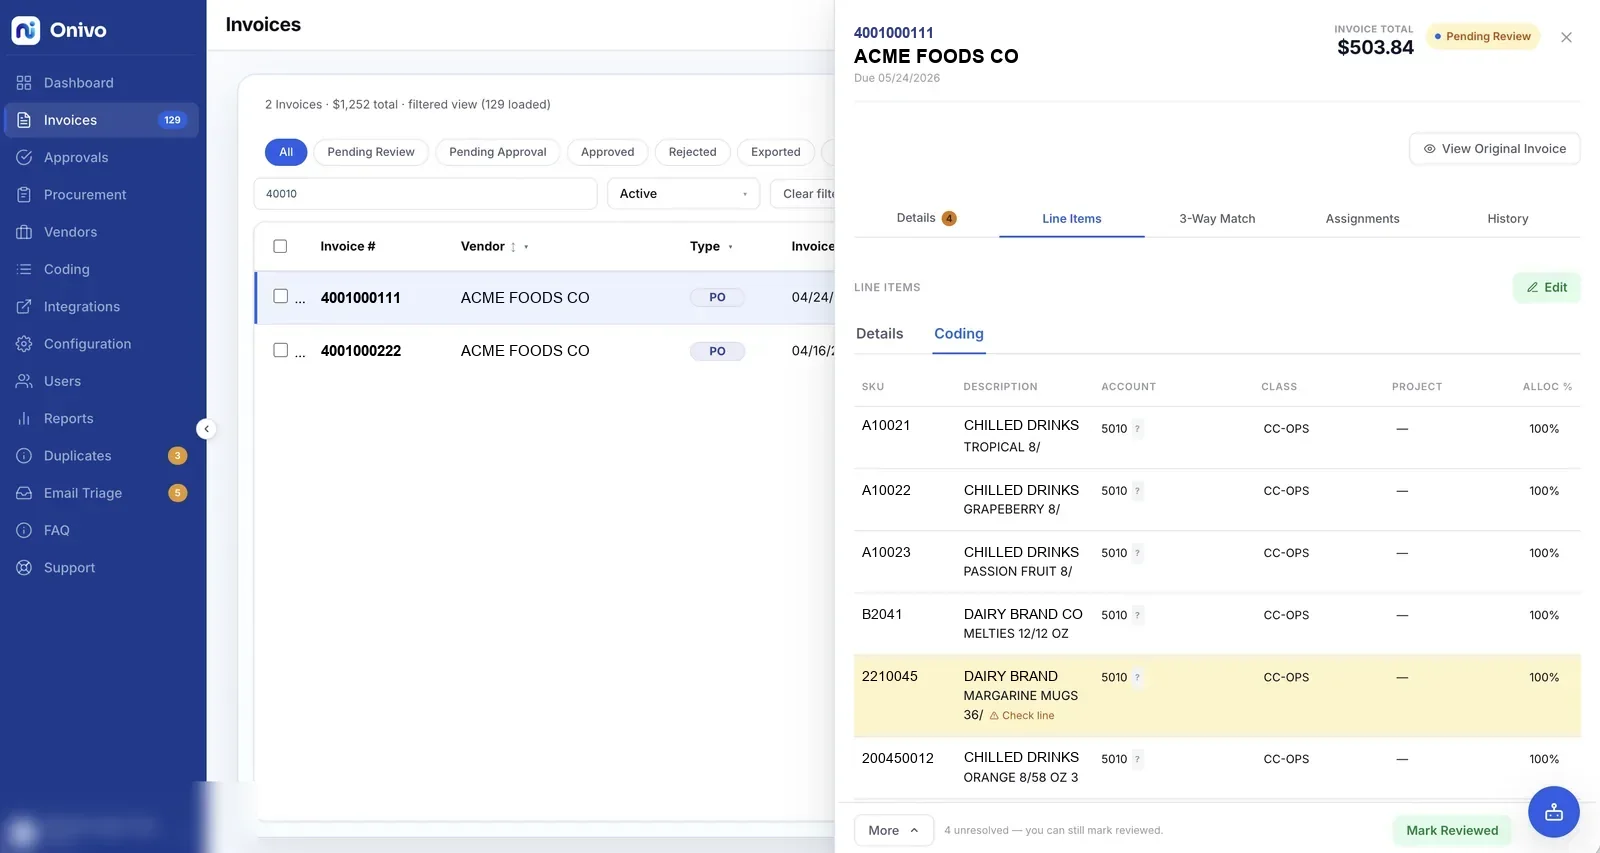Viewport: 1600px width, 853px height.
Task: Open Invoices in the sidebar
Action: [x=102, y=120]
